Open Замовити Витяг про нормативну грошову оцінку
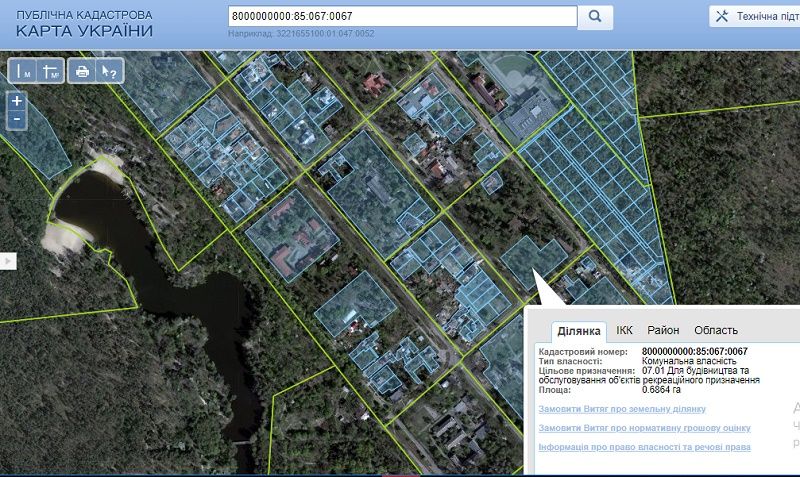Screen dimensions: 800x477 (x=644, y=427)
